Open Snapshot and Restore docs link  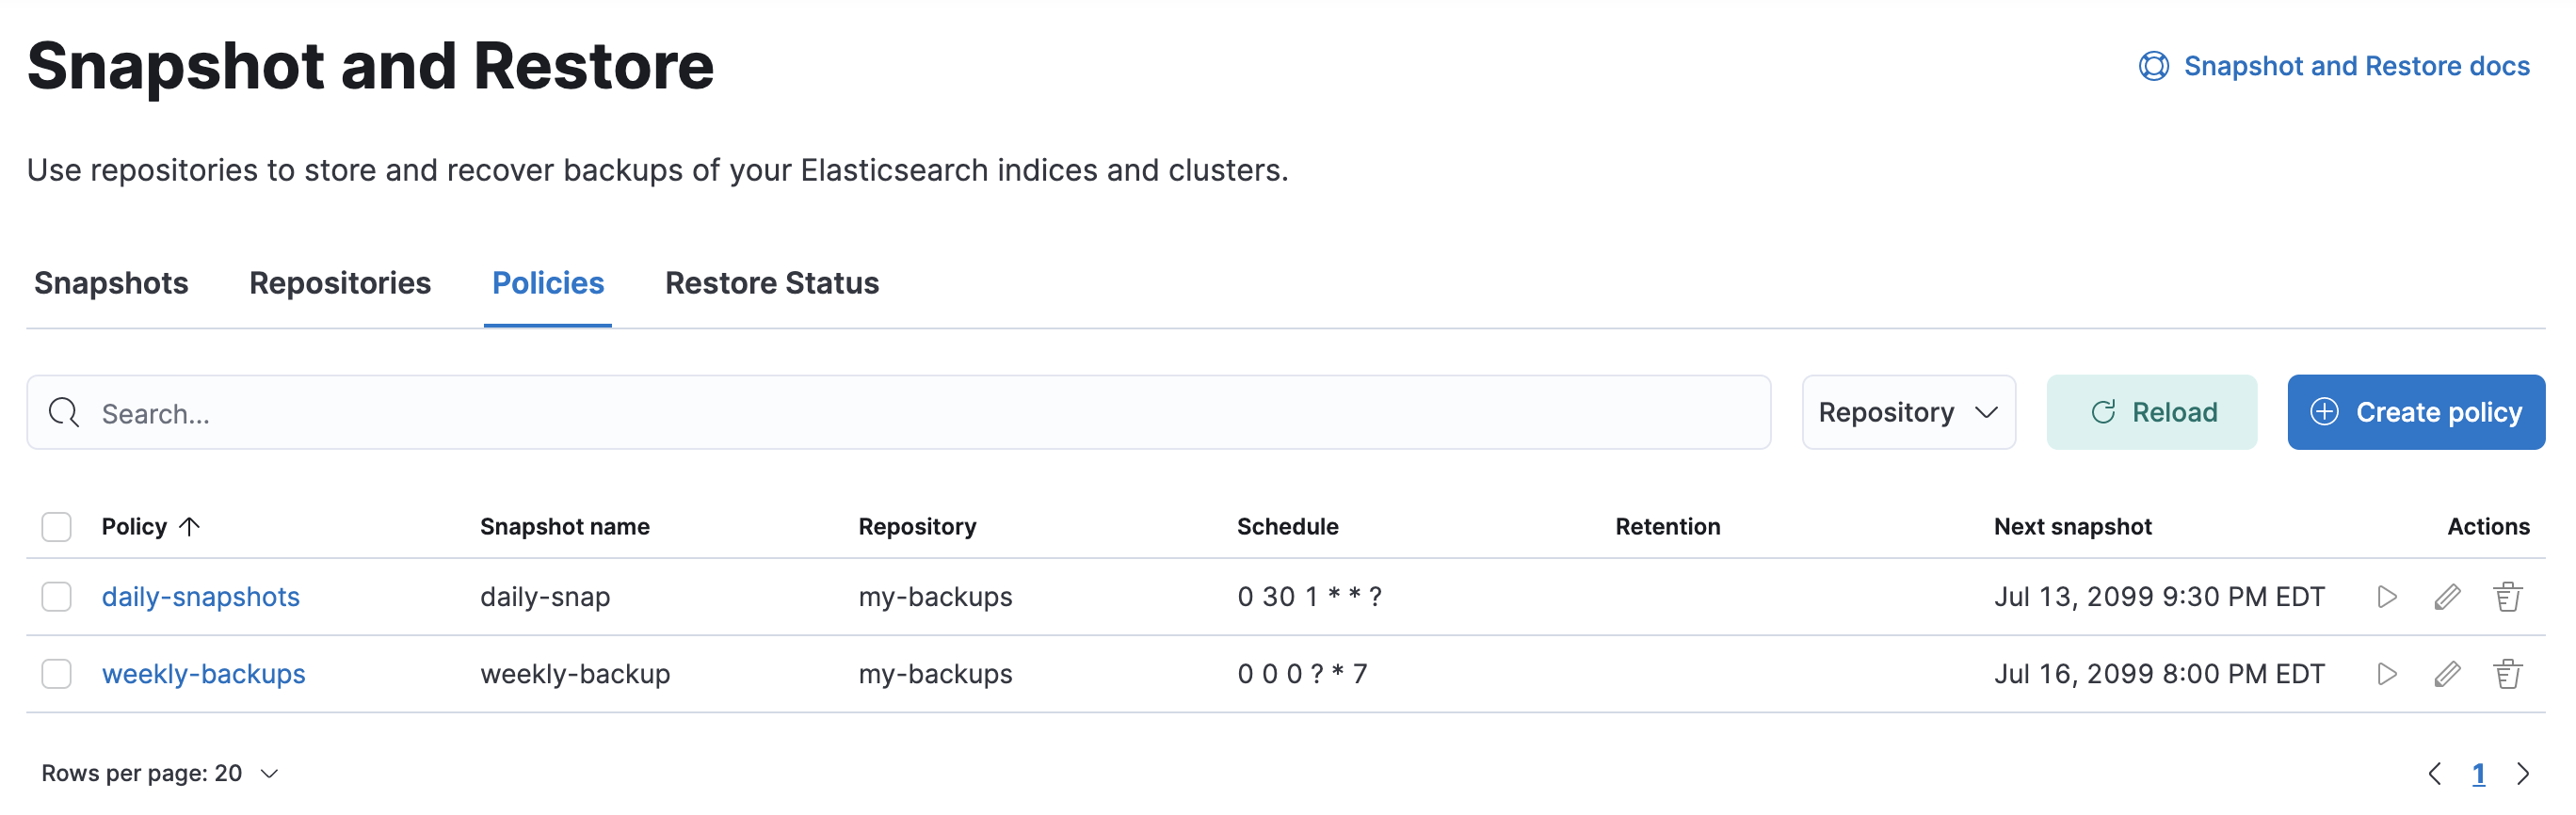point(2355,66)
